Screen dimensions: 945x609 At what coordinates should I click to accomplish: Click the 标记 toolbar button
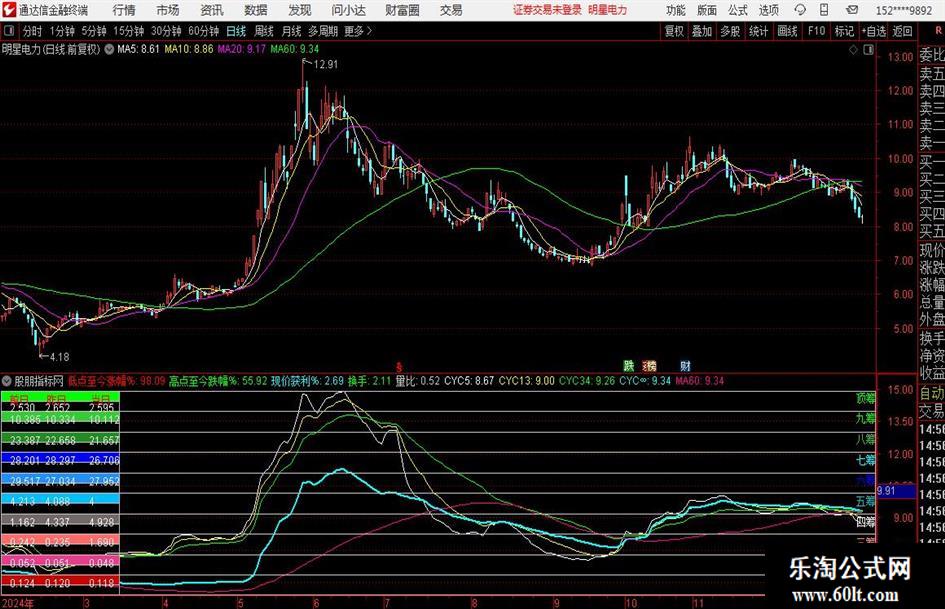(844, 31)
